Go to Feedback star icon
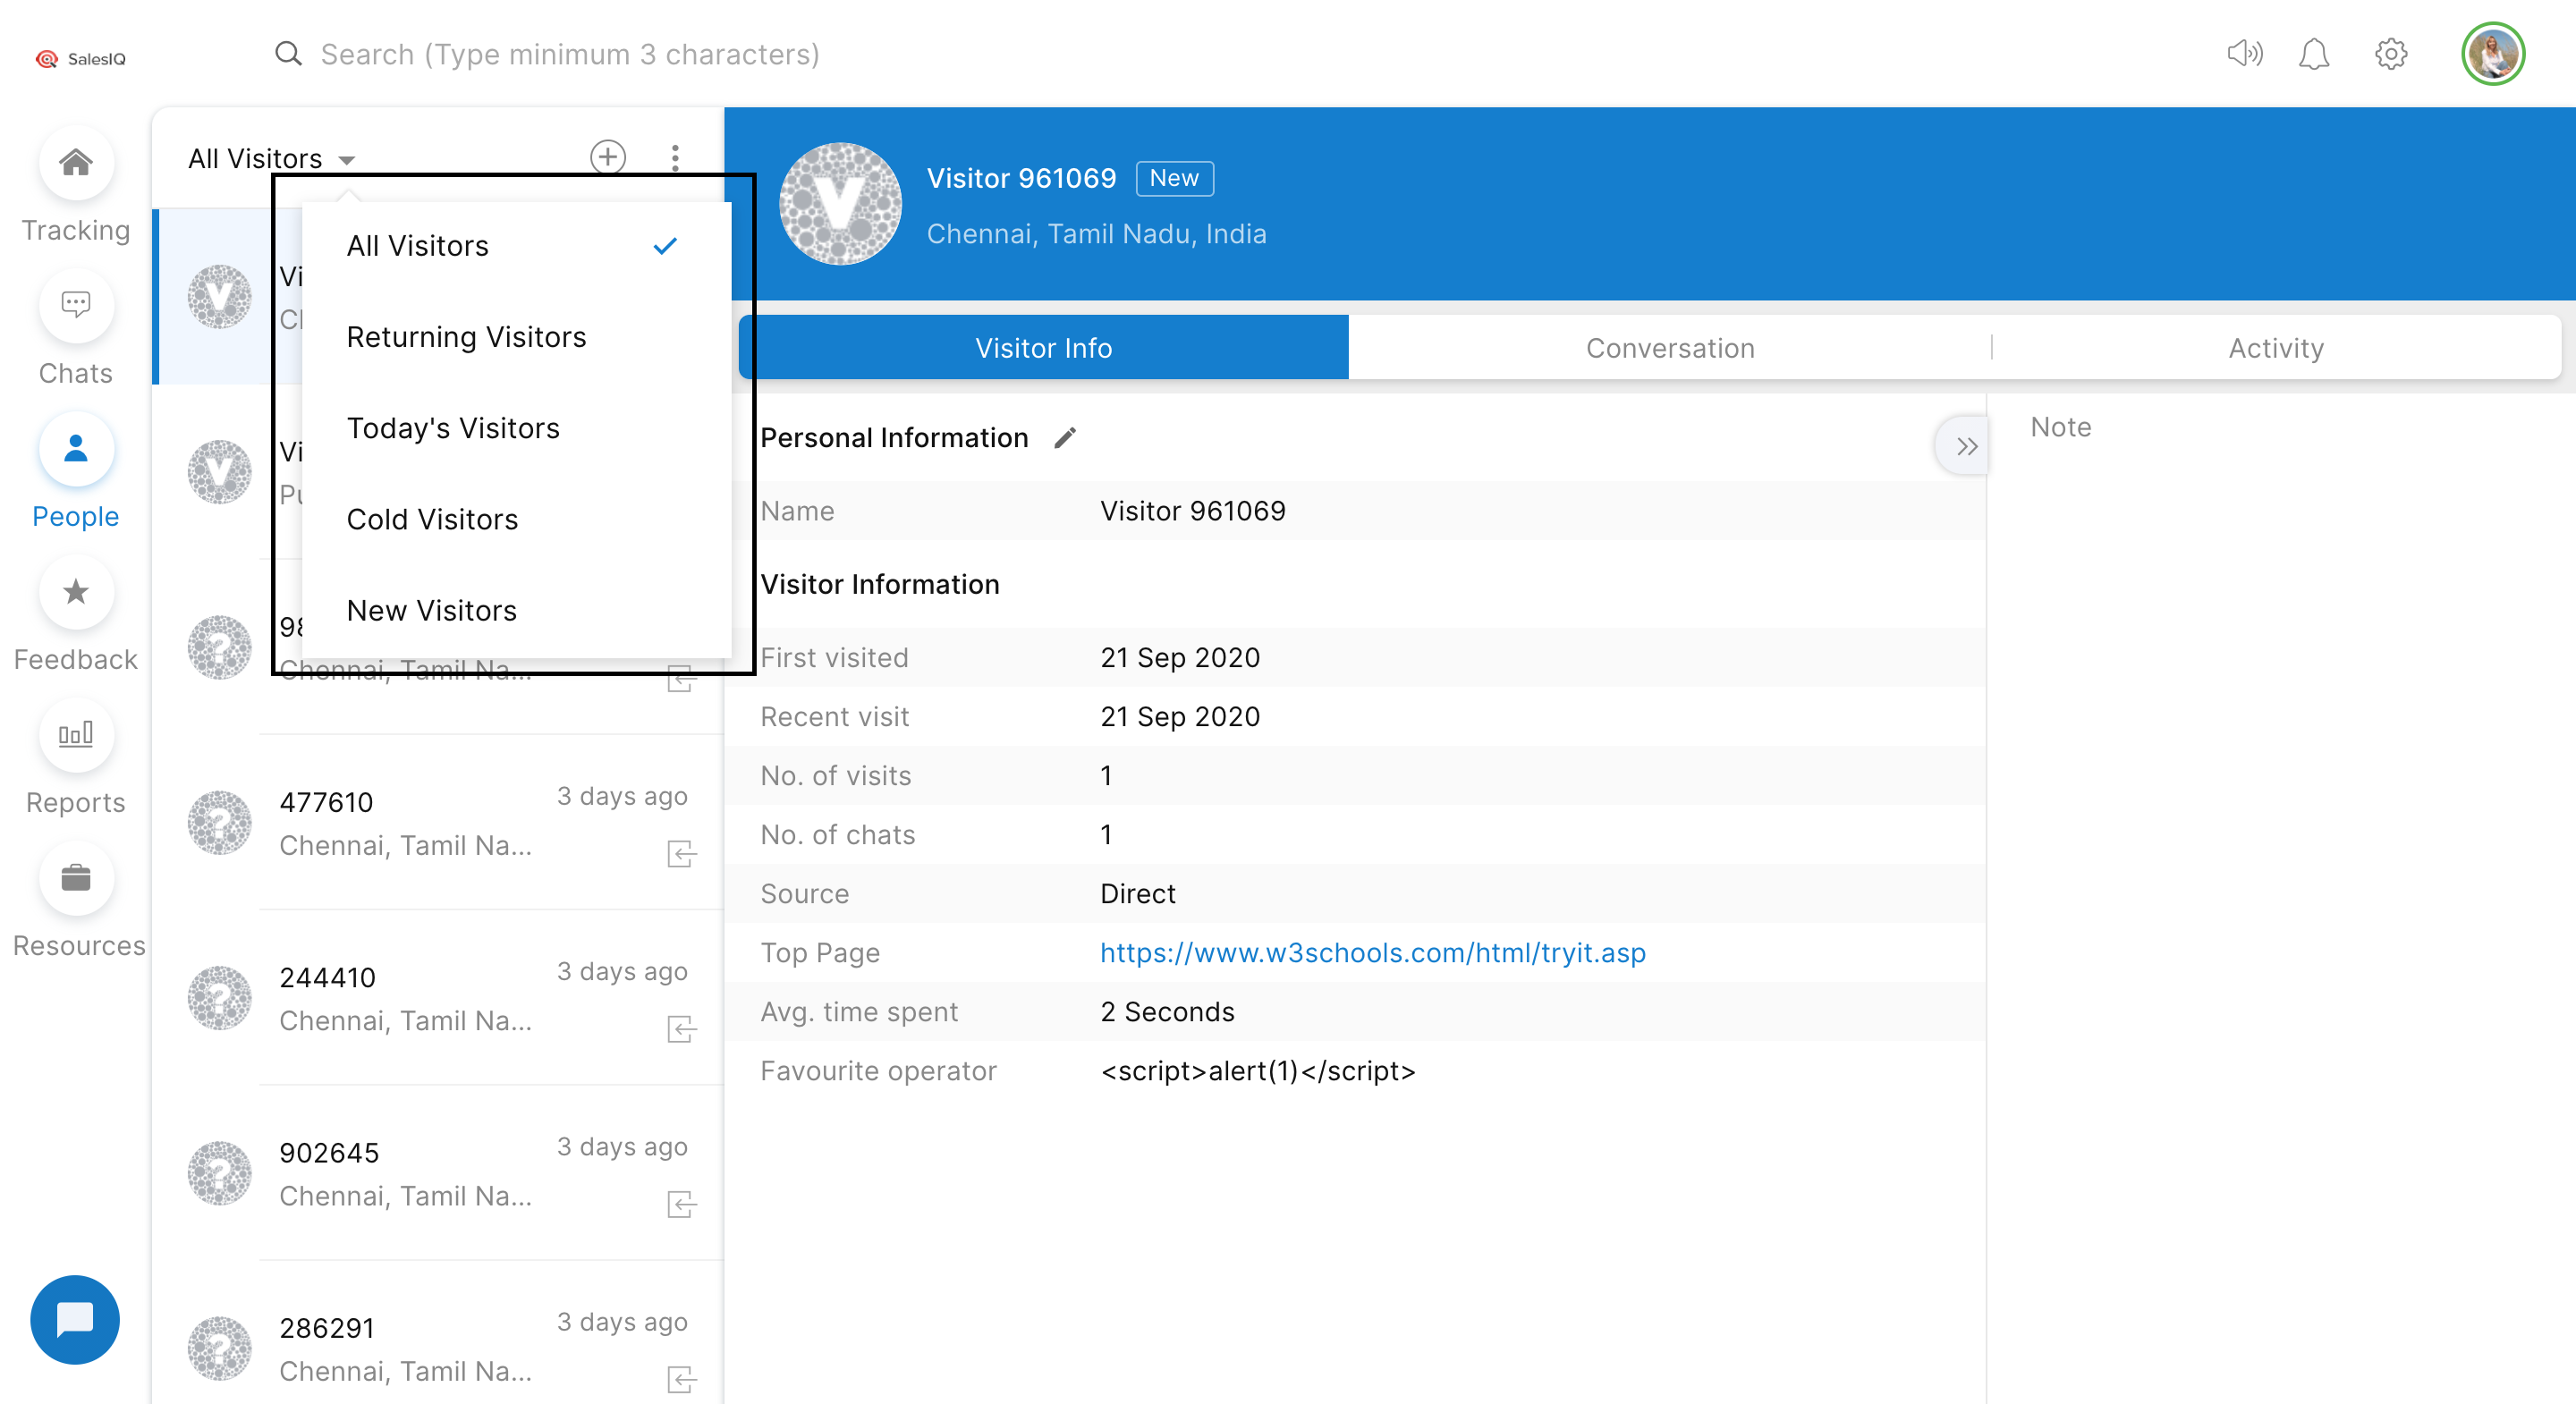The width and height of the screenshot is (2576, 1404). (76, 591)
